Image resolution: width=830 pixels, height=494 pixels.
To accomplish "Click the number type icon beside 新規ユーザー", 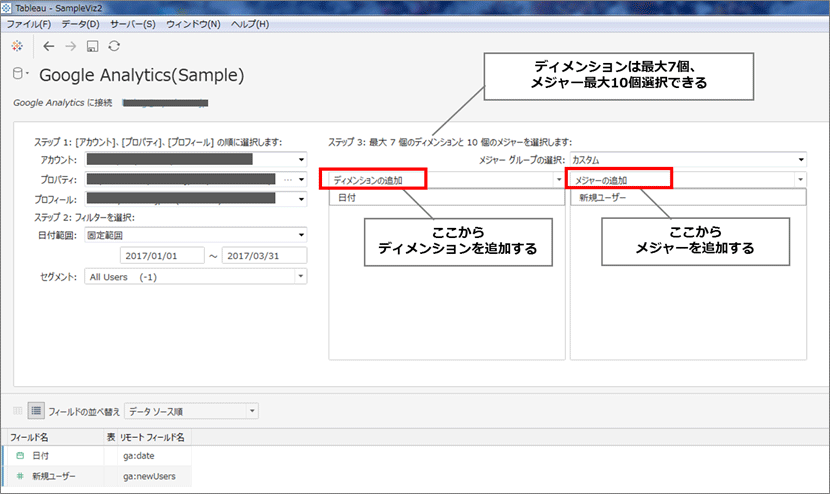I will [20, 476].
